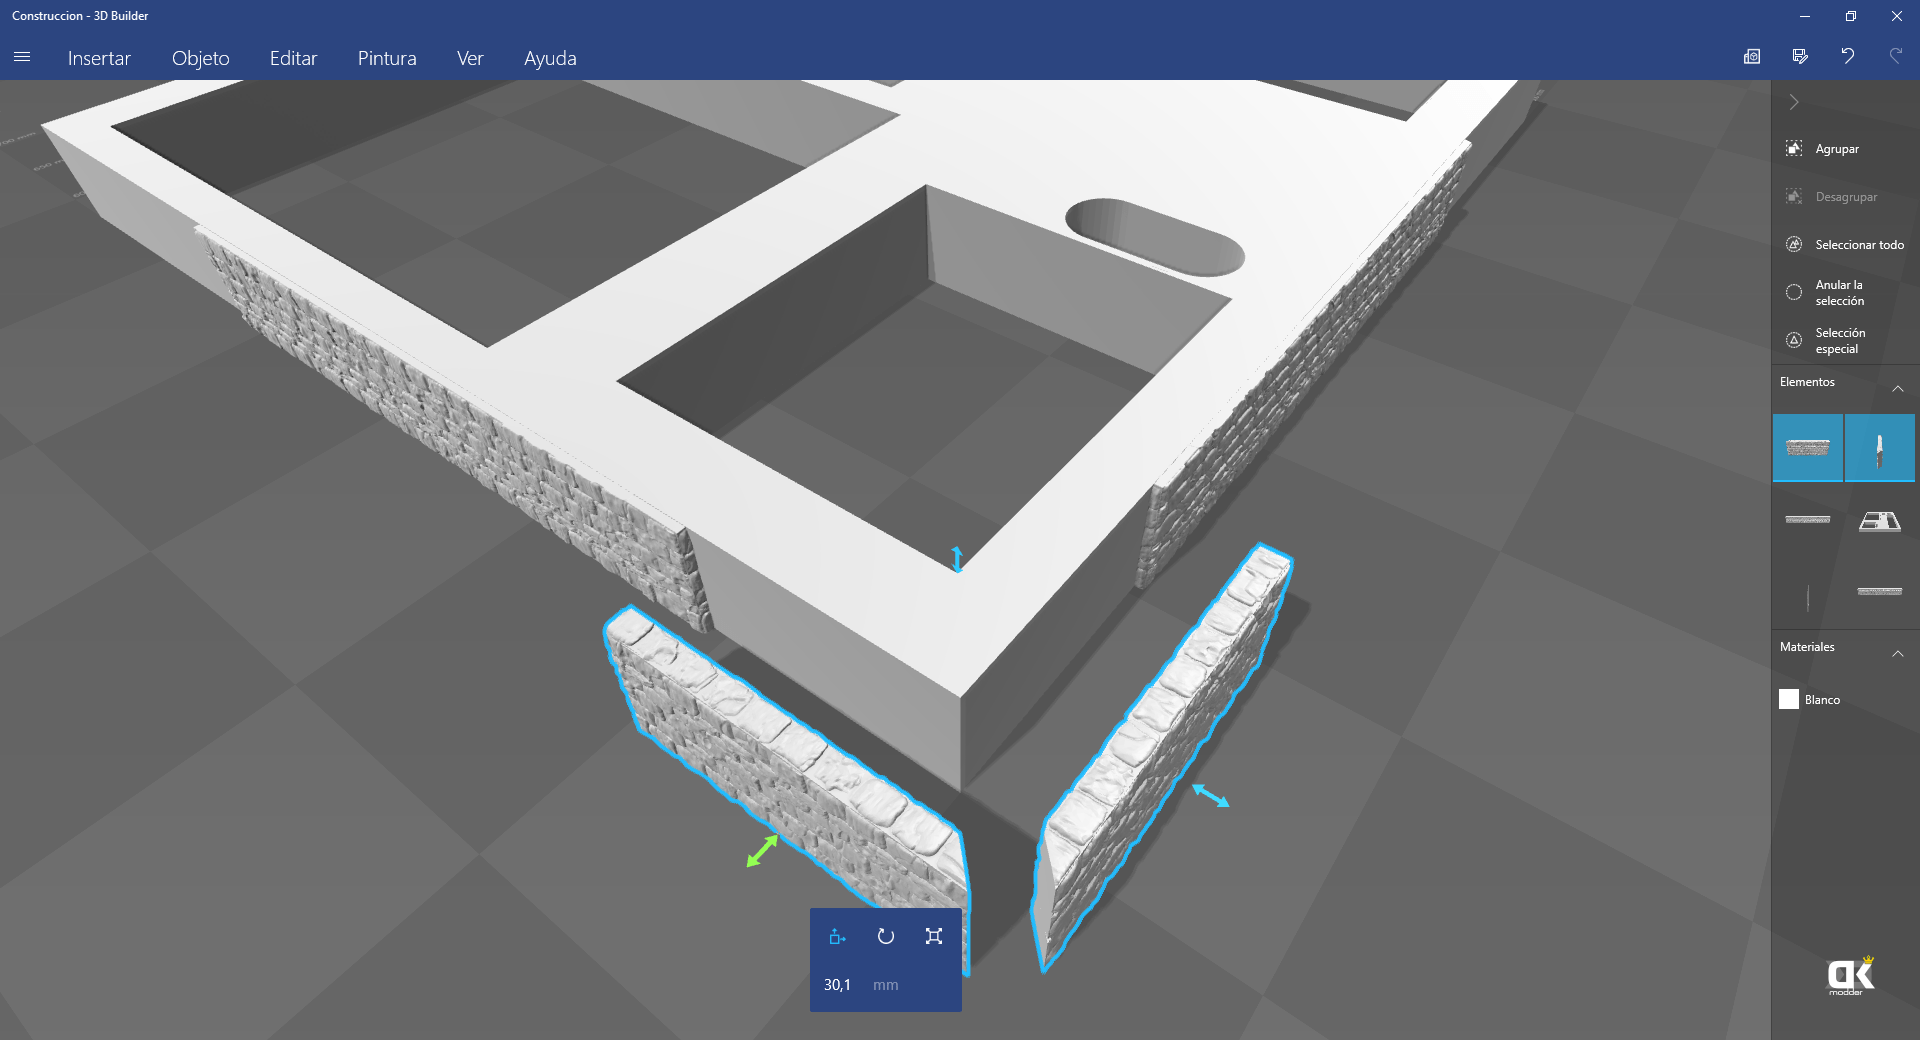Image resolution: width=1920 pixels, height=1040 pixels.
Task: Click the Seleccionar todo icon
Action: tap(1794, 245)
